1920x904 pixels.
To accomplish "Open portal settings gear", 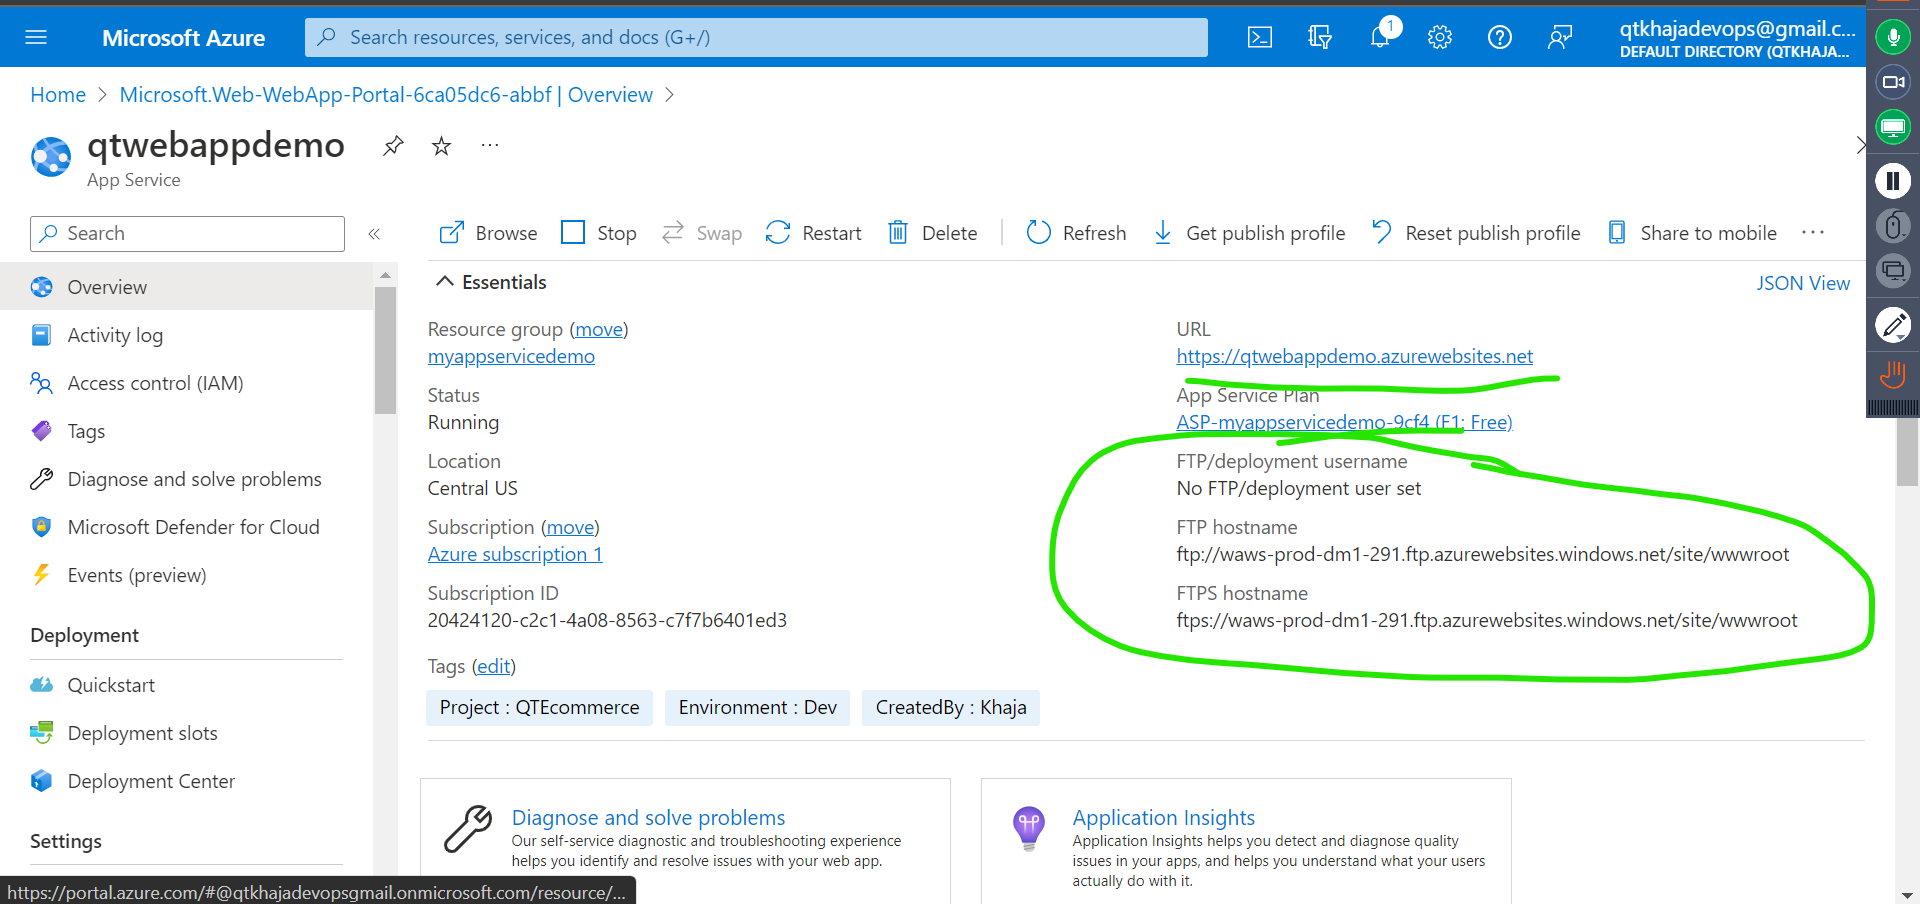I will coord(1439,37).
